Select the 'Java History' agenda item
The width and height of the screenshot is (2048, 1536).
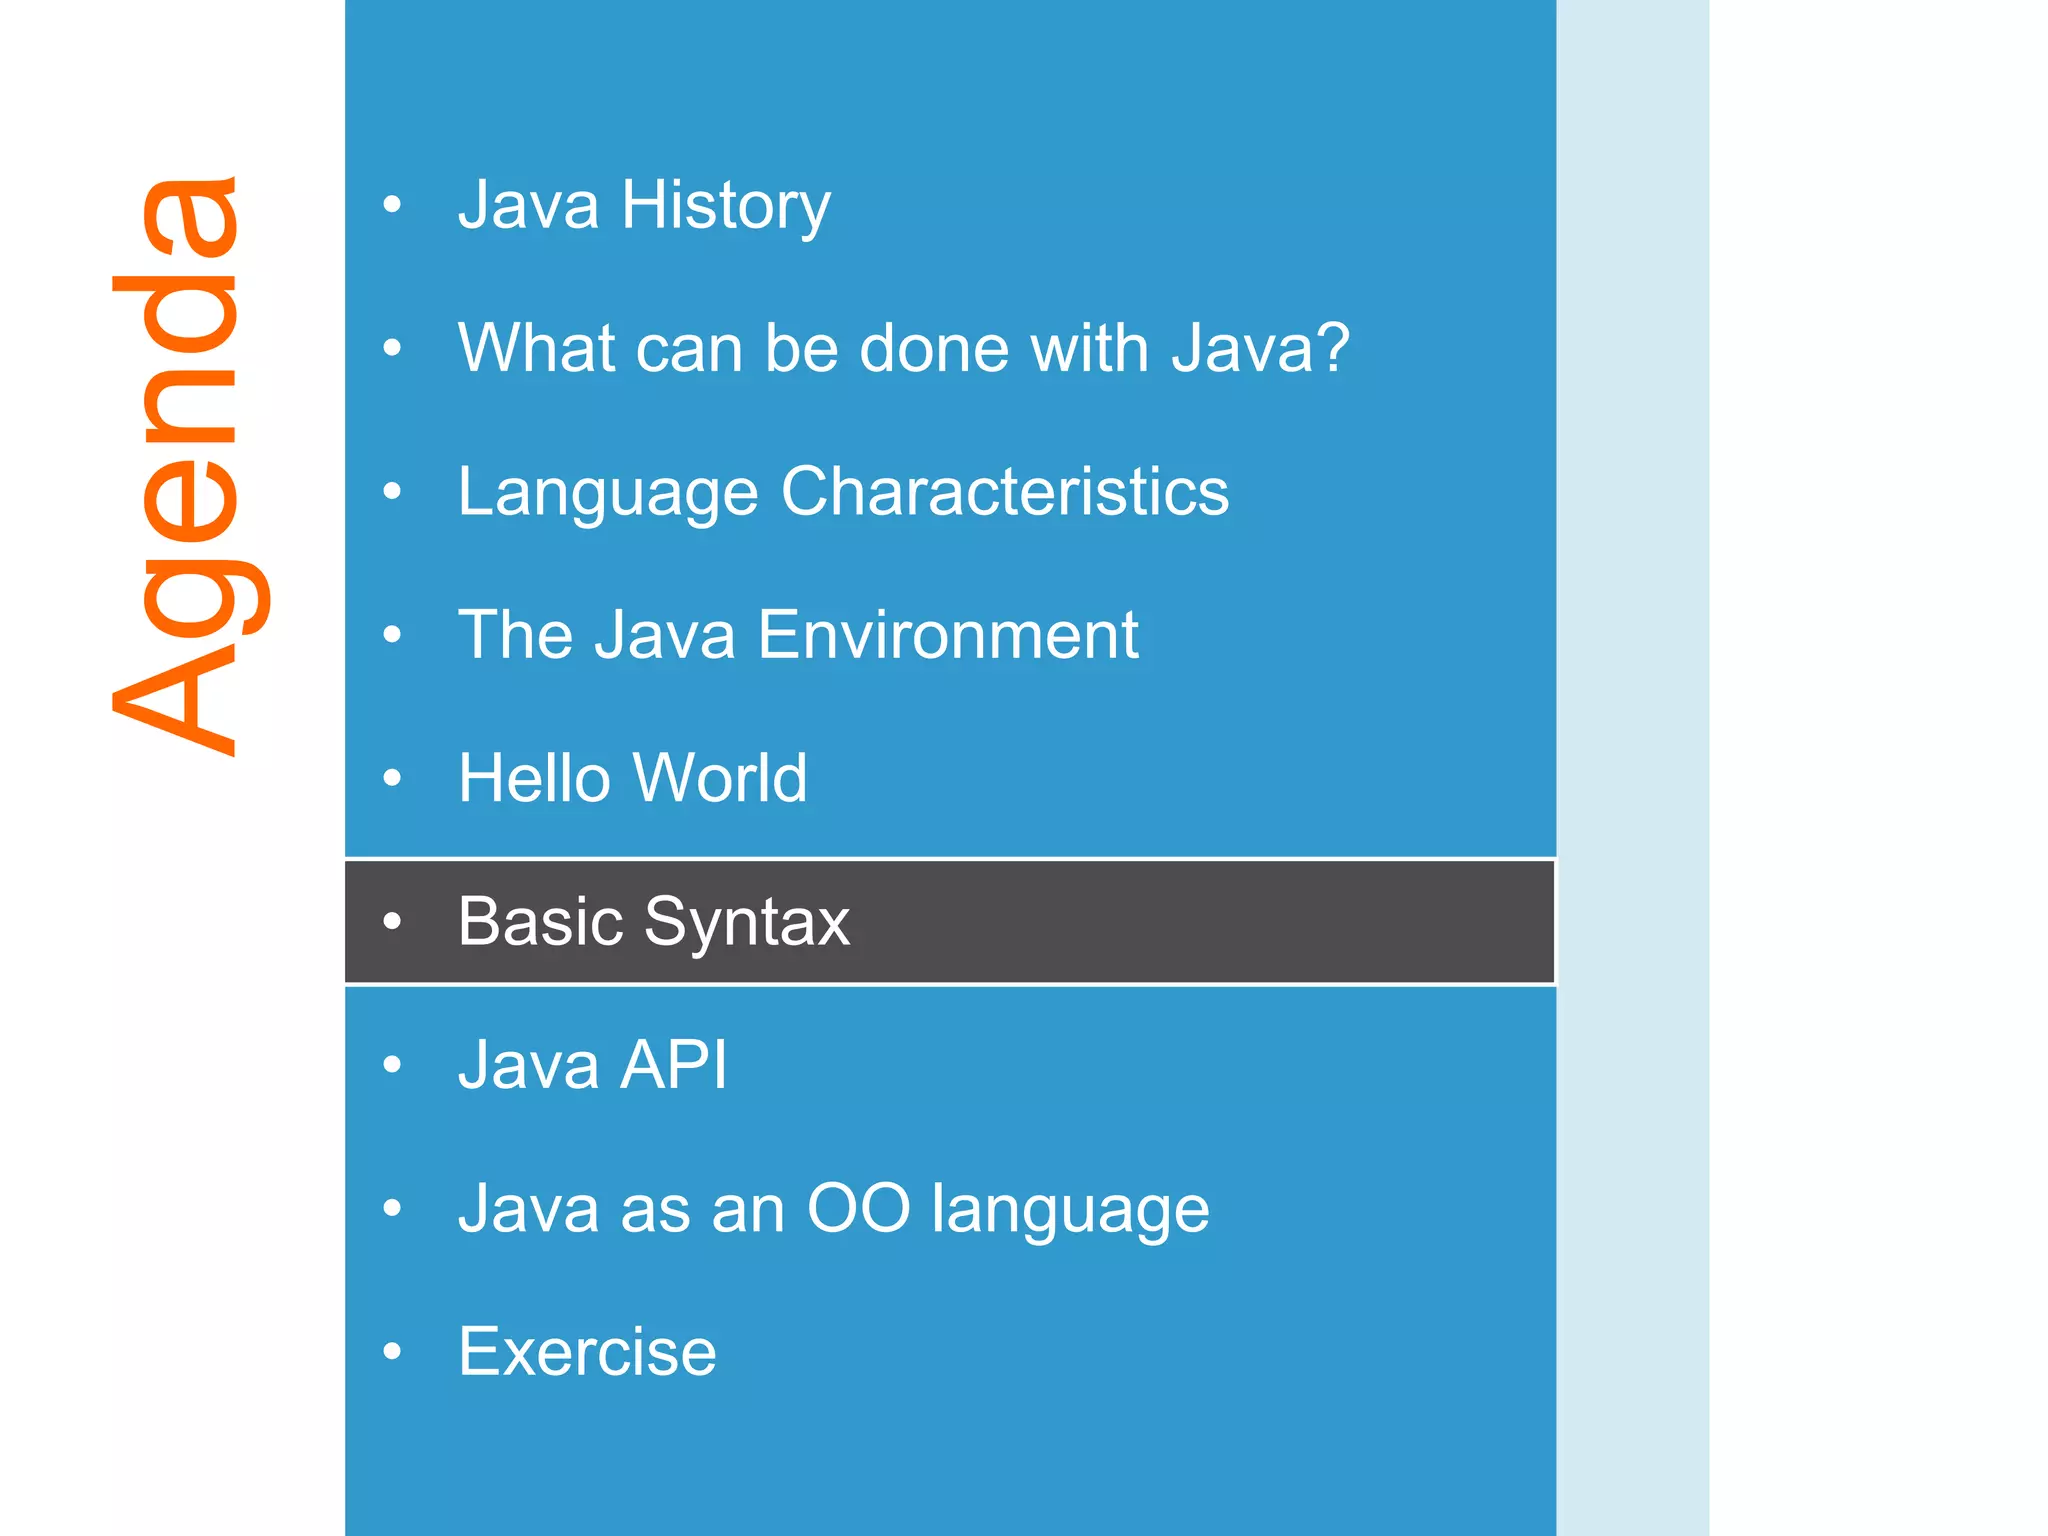[644, 206]
